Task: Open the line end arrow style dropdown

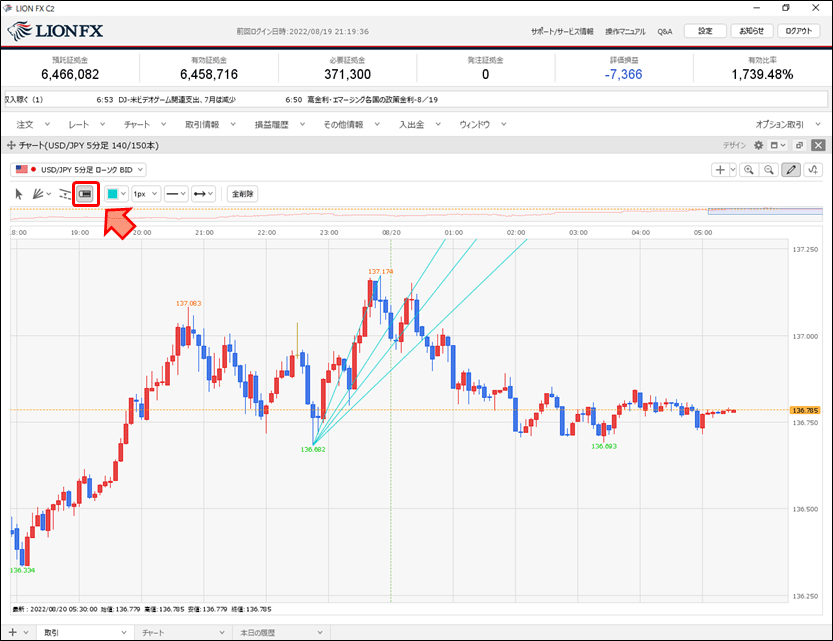Action: coord(203,194)
